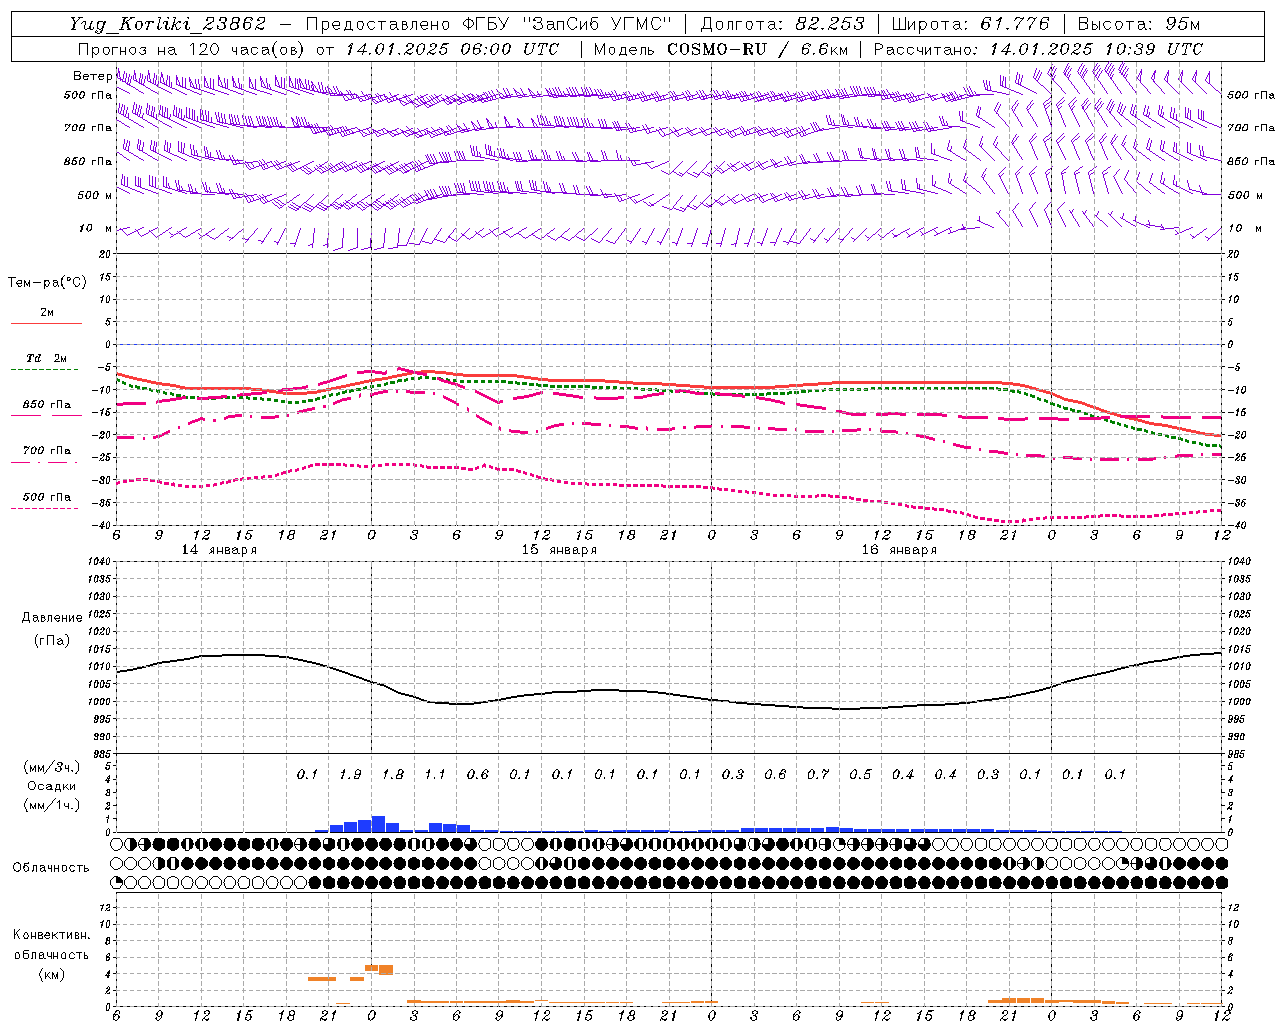The image size is (1280, 1024).
Task: Click the station name Yug_Korliki_23862
Action: pos(168,24)
